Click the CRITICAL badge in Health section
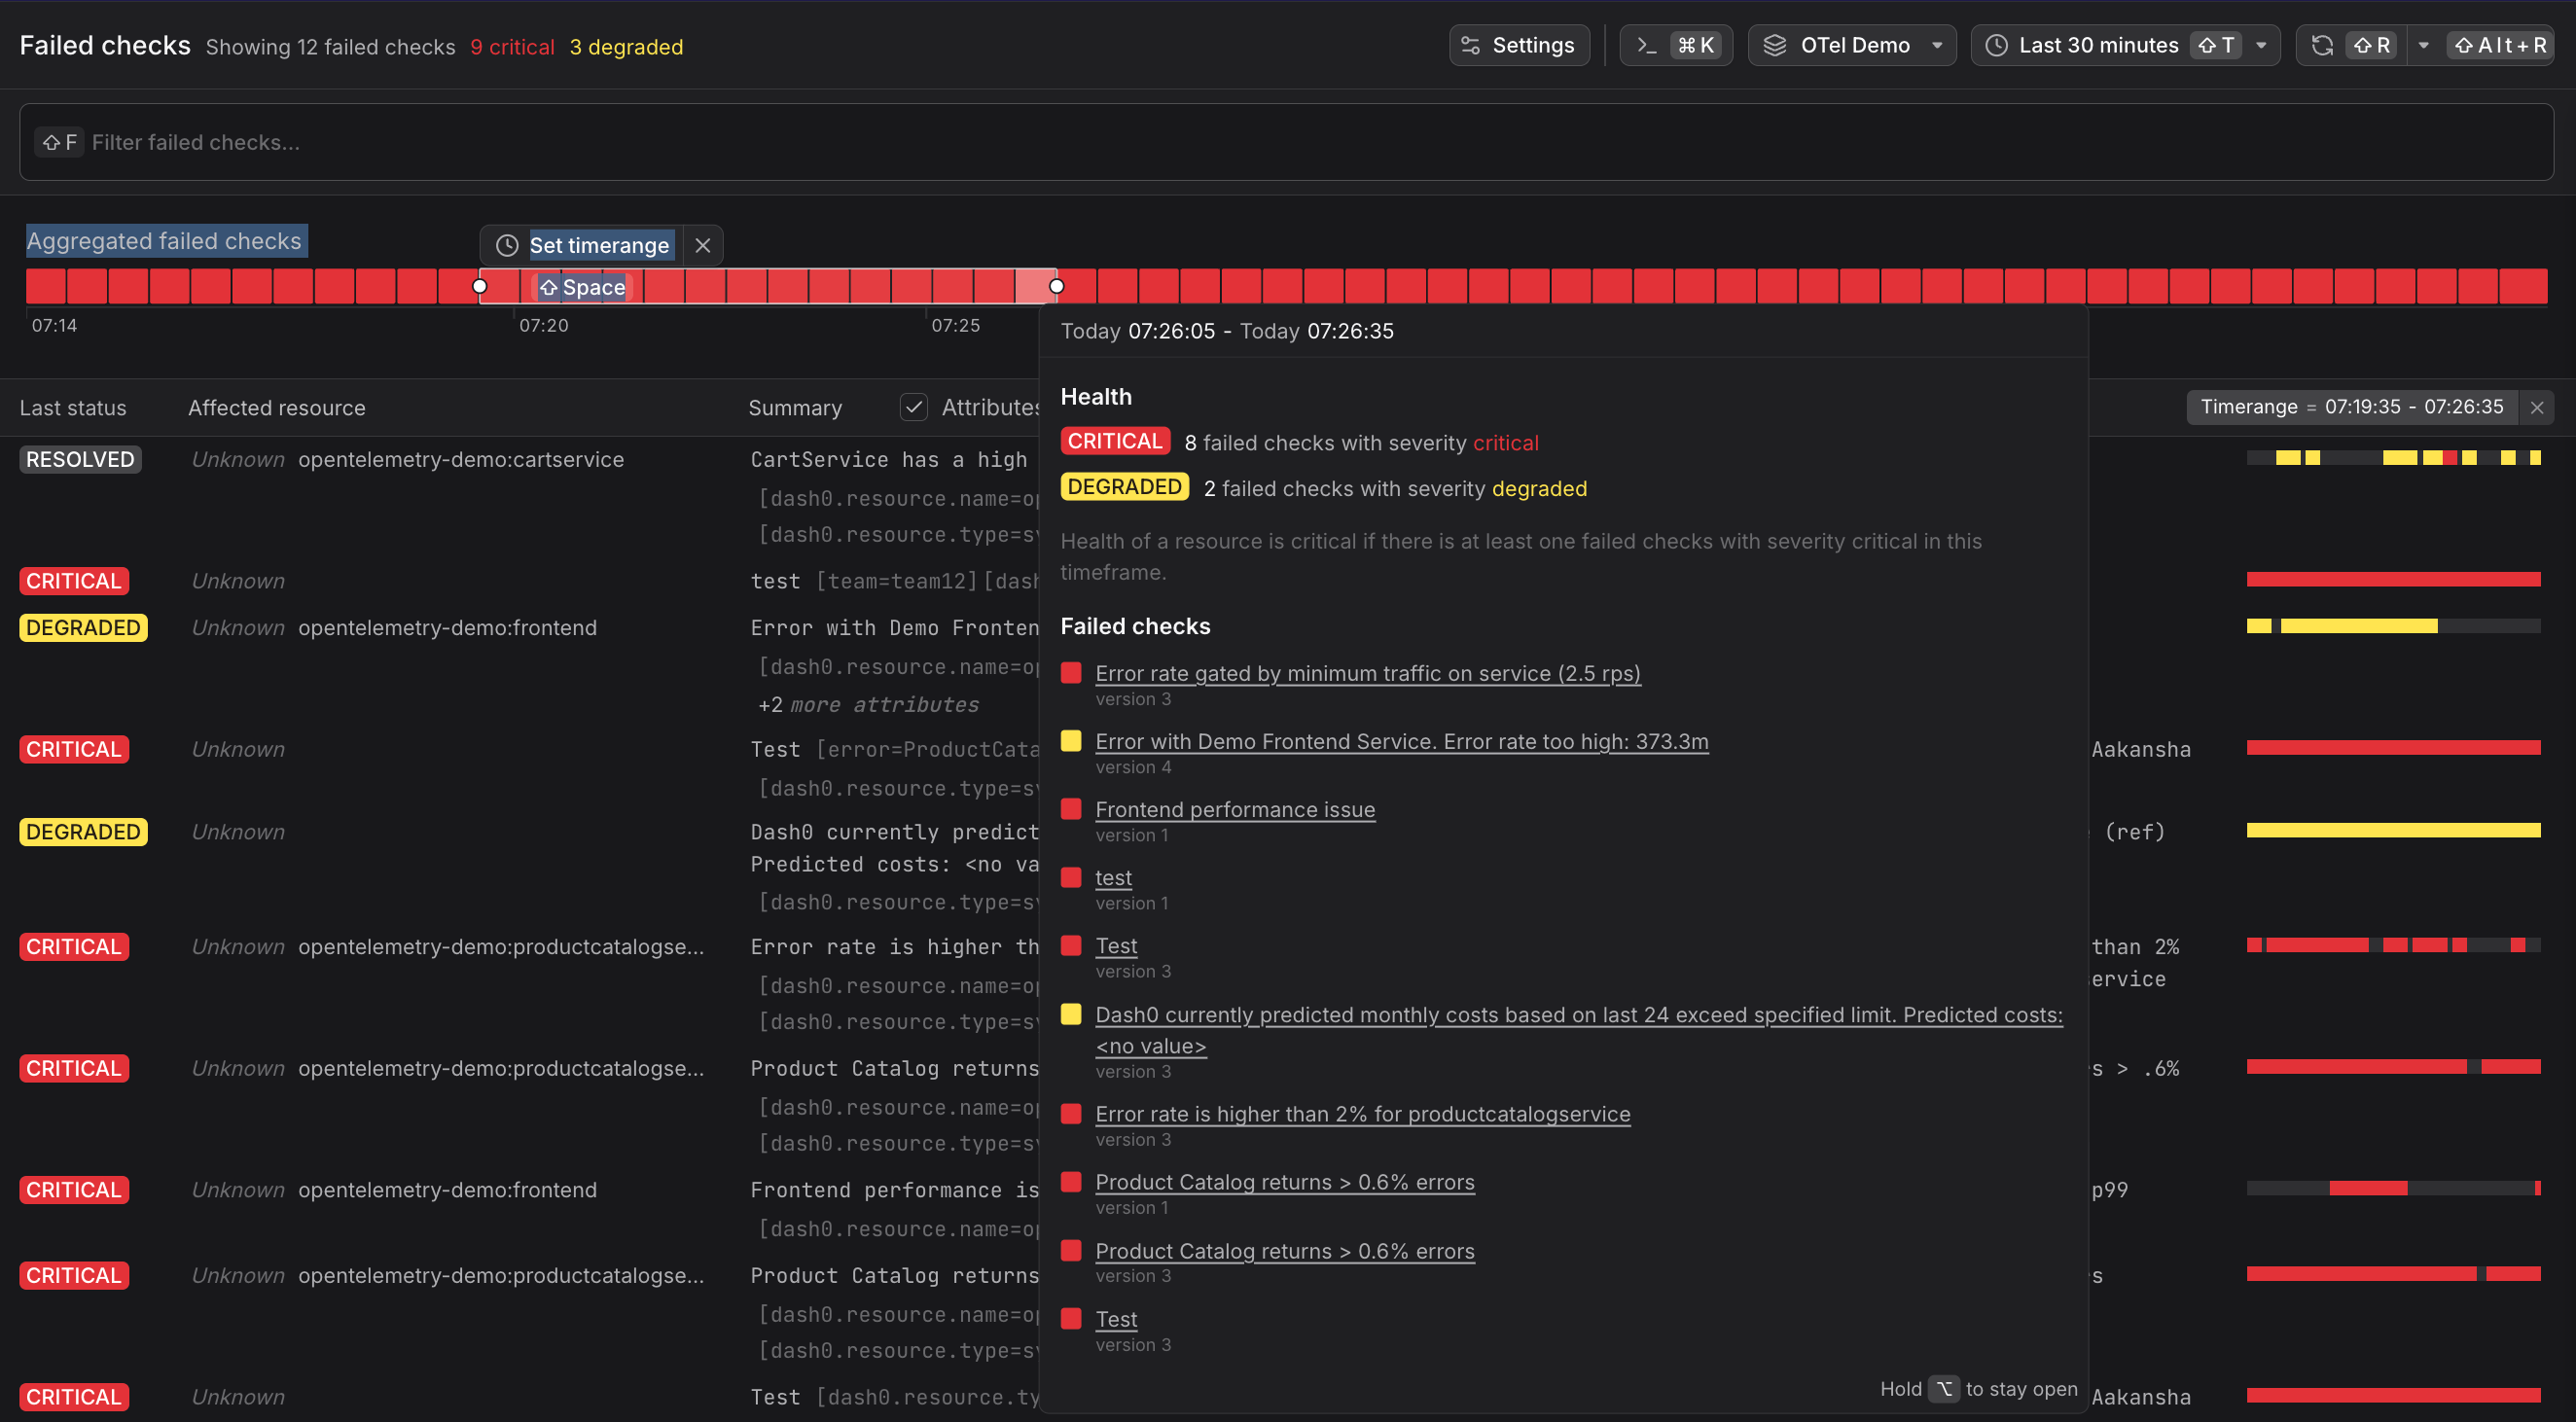 1114,441
